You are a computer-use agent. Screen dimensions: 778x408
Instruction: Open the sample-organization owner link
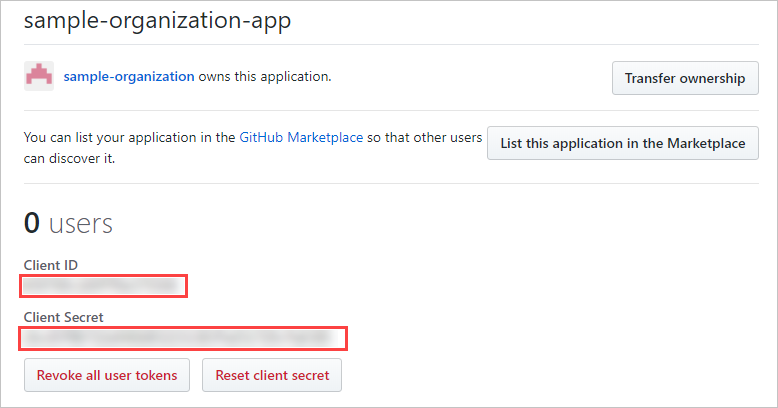click(129, 76)
